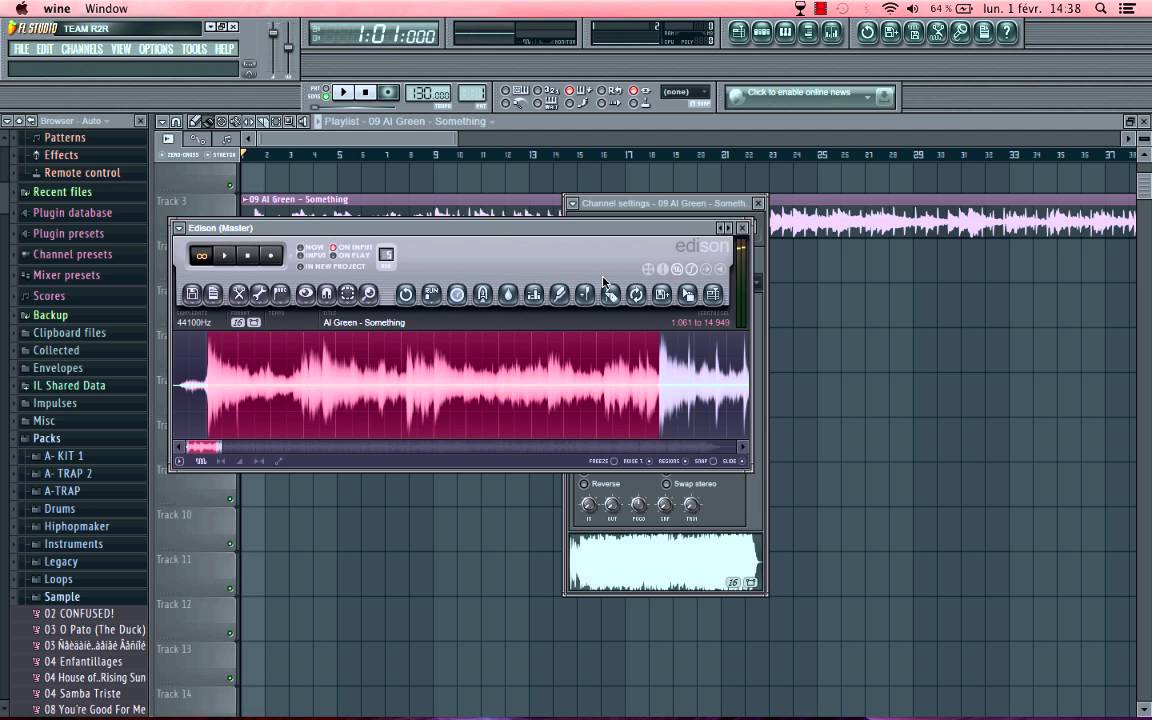Click Edison's RUN script icon
The width and height of the screenshot is (1152, 720).
coord(431,295)
